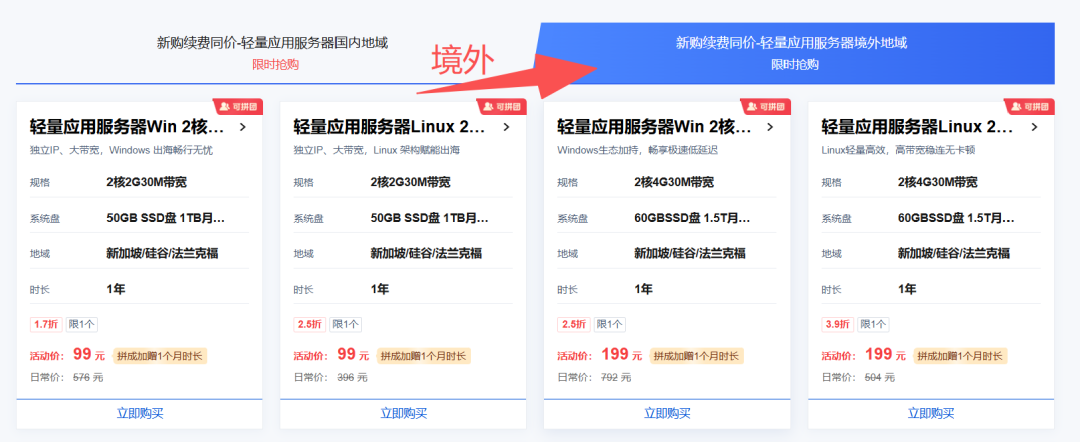Open chevron on Win card with 792元 regular price
The height and width of the screenshot is (442, 1080).
pos(770,127)
